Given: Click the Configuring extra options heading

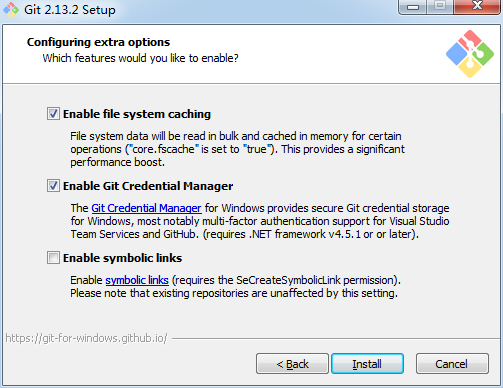Looking at the screenshot, I should [x=98, y=42].
